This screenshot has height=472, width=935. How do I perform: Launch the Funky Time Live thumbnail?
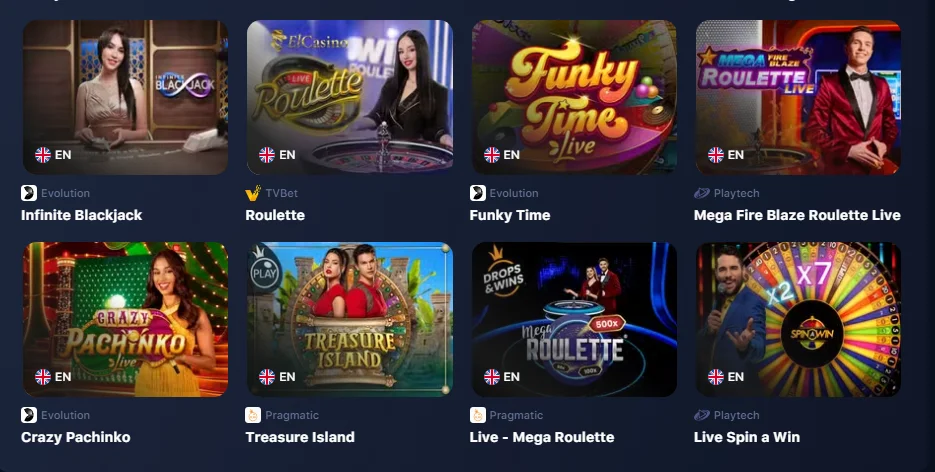pos(574,97)
